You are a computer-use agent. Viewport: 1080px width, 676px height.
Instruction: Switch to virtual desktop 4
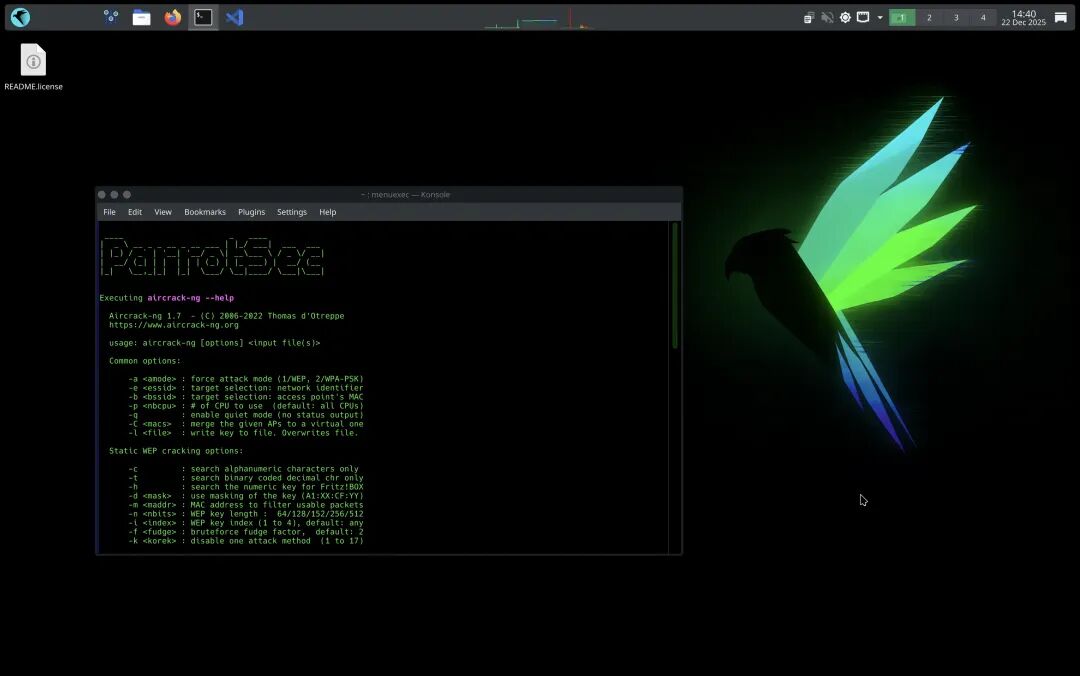point(984,17)
